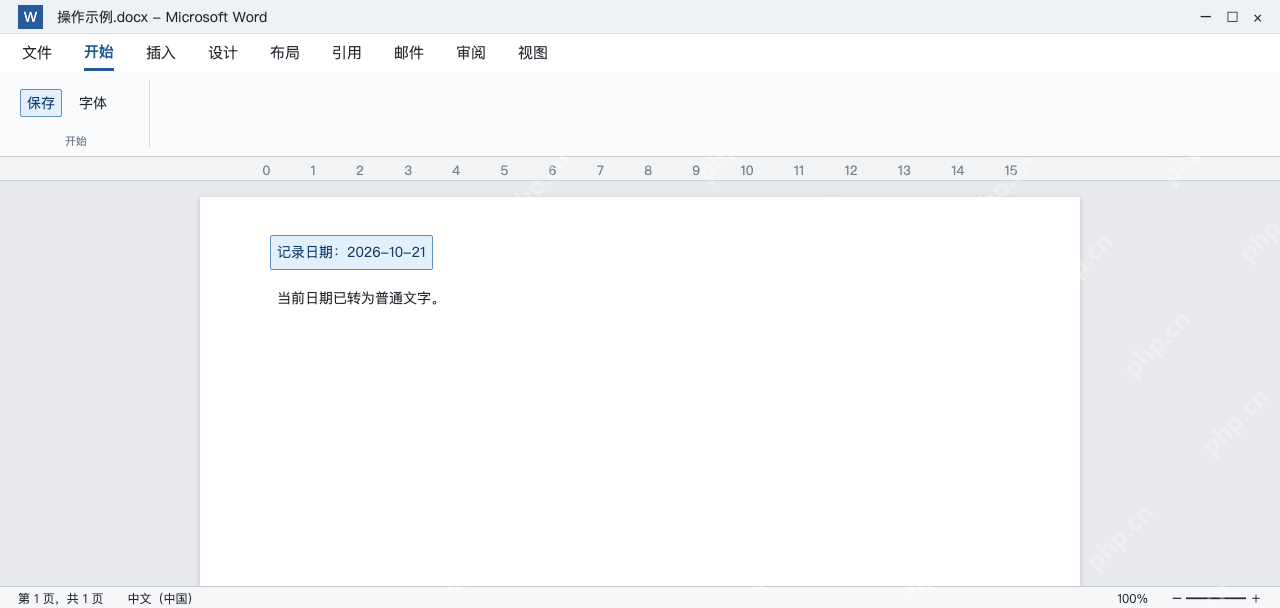Click ruler mark 10
Image resolution: width=1280 pixels, height=608 pixels.
tap(747, 170)
